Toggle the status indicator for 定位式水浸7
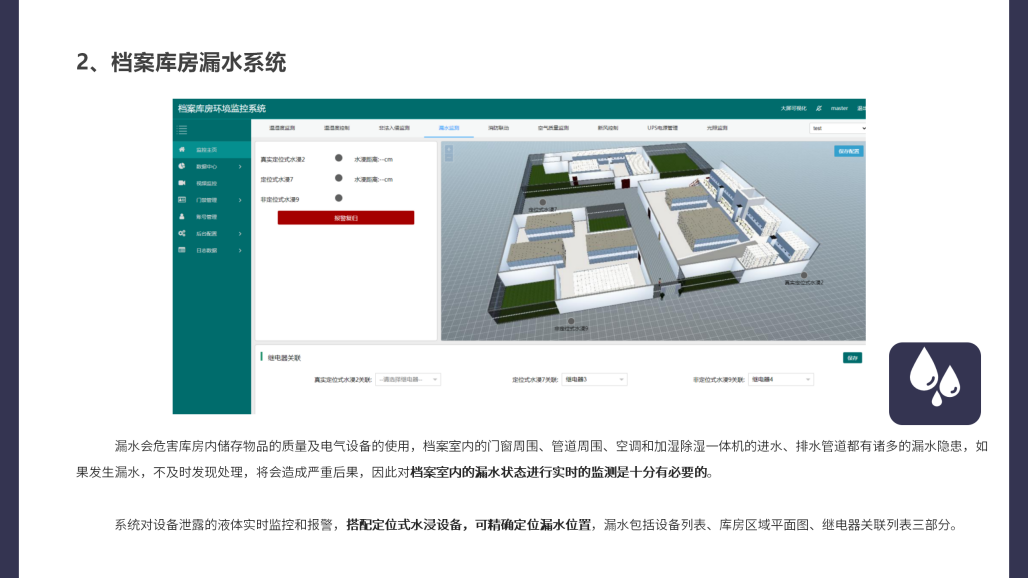1028x578 pixels. pos(338,179)
